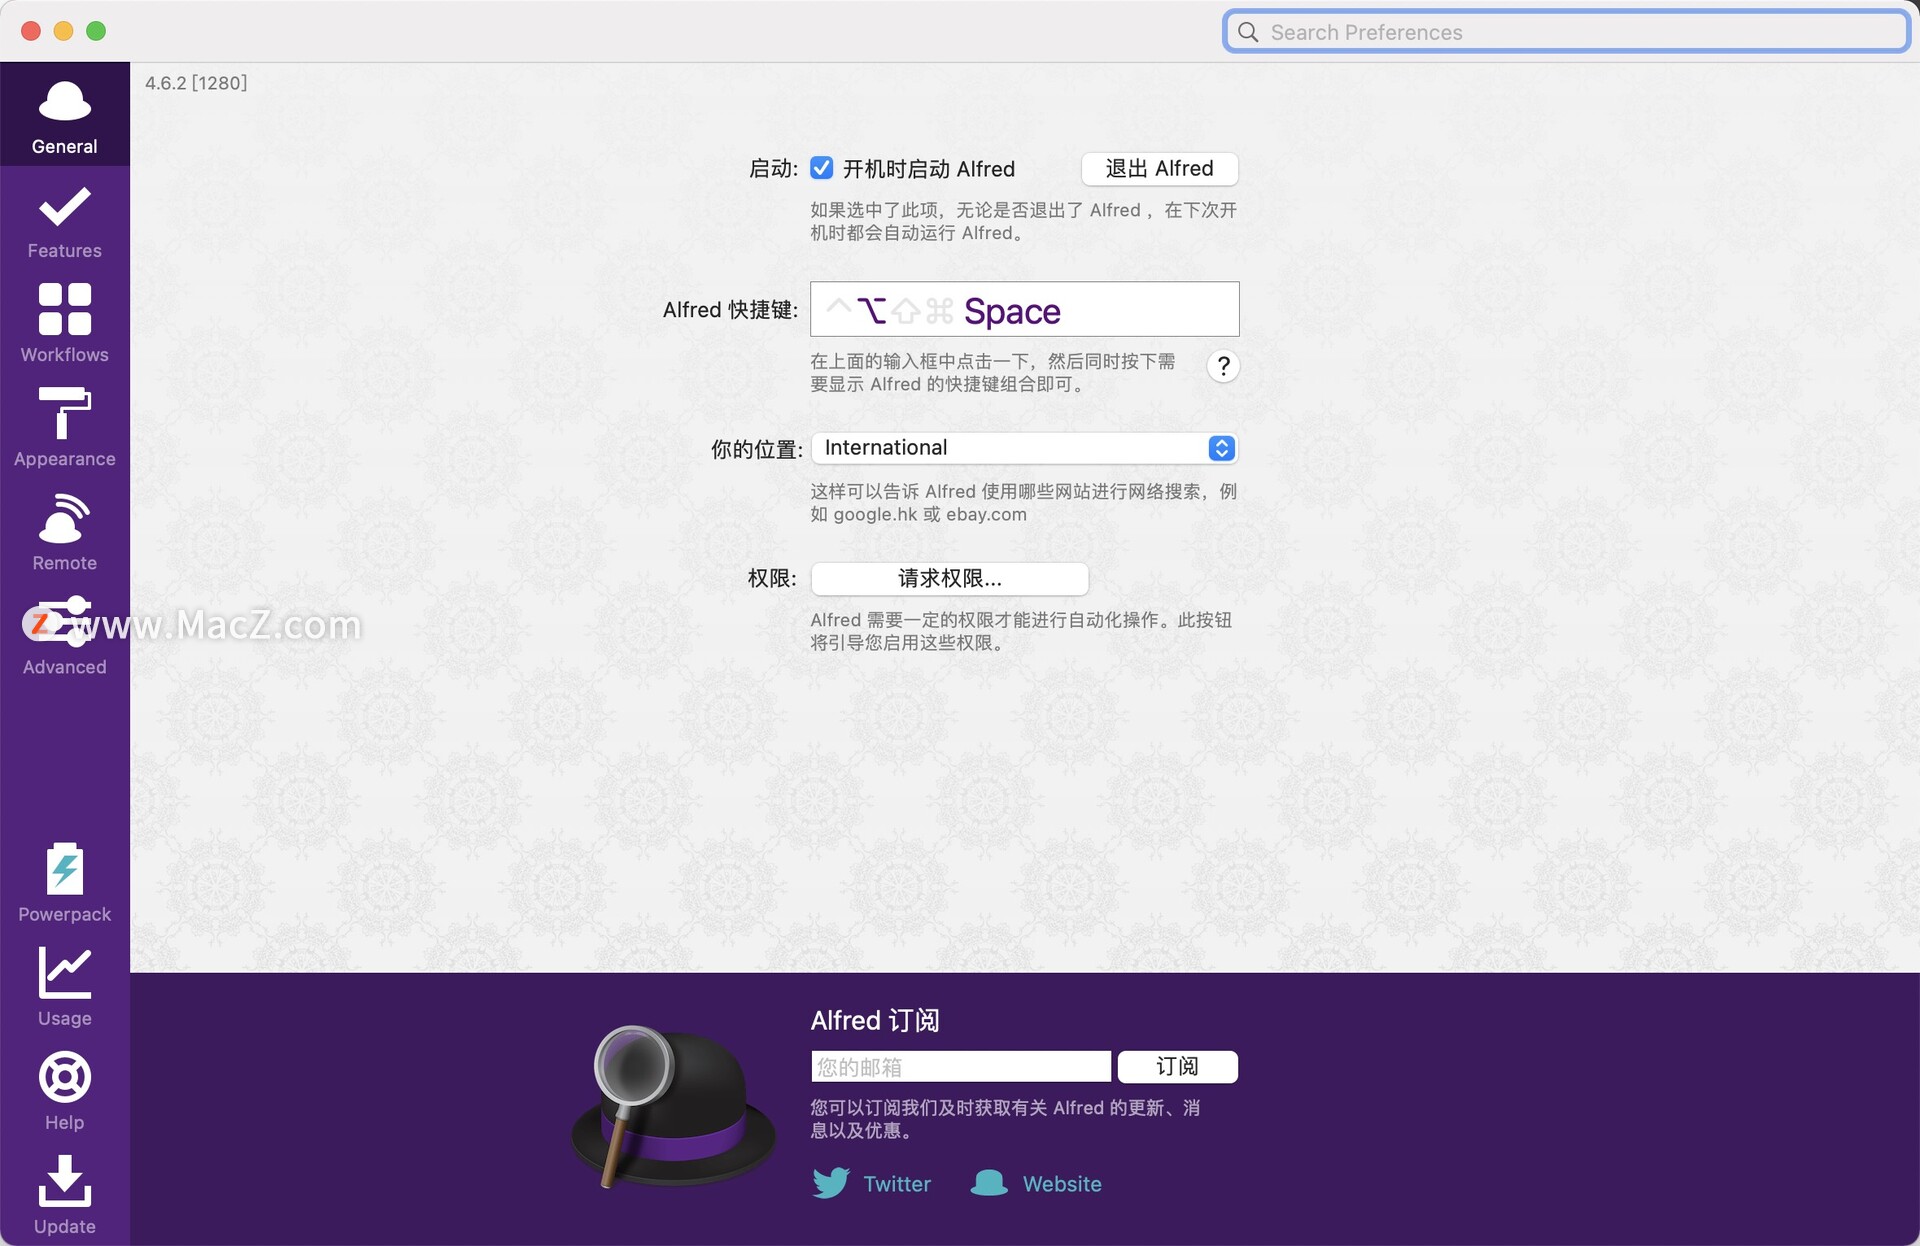Click Alfred 订阅 email input field
Viewport: 1920px width, 1246px height.
(959, 1067)
